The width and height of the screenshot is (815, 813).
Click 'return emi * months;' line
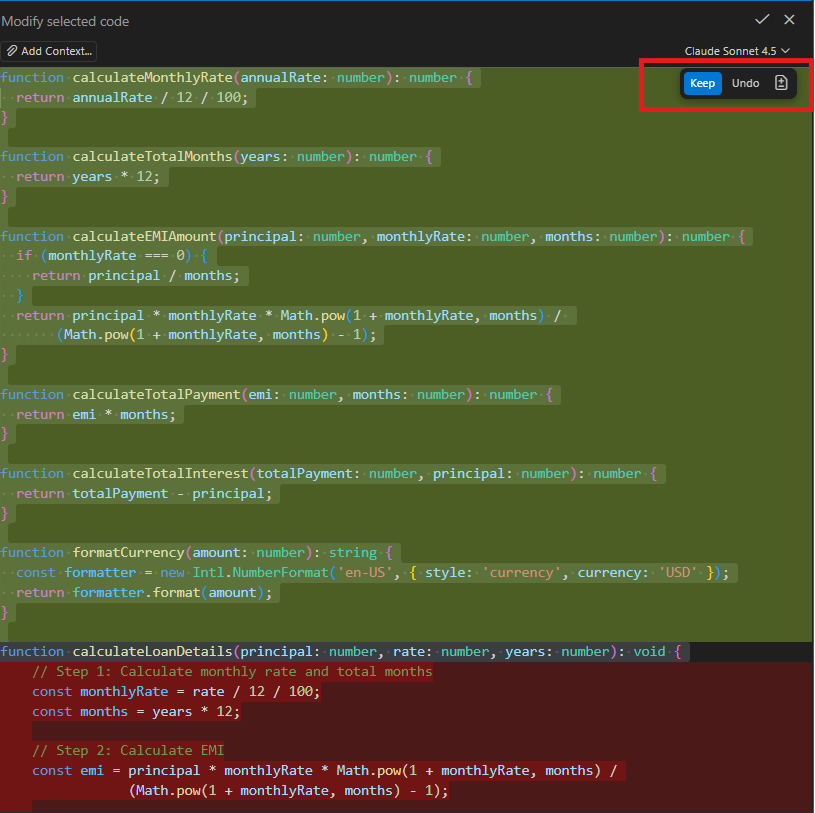pos(96,415)
